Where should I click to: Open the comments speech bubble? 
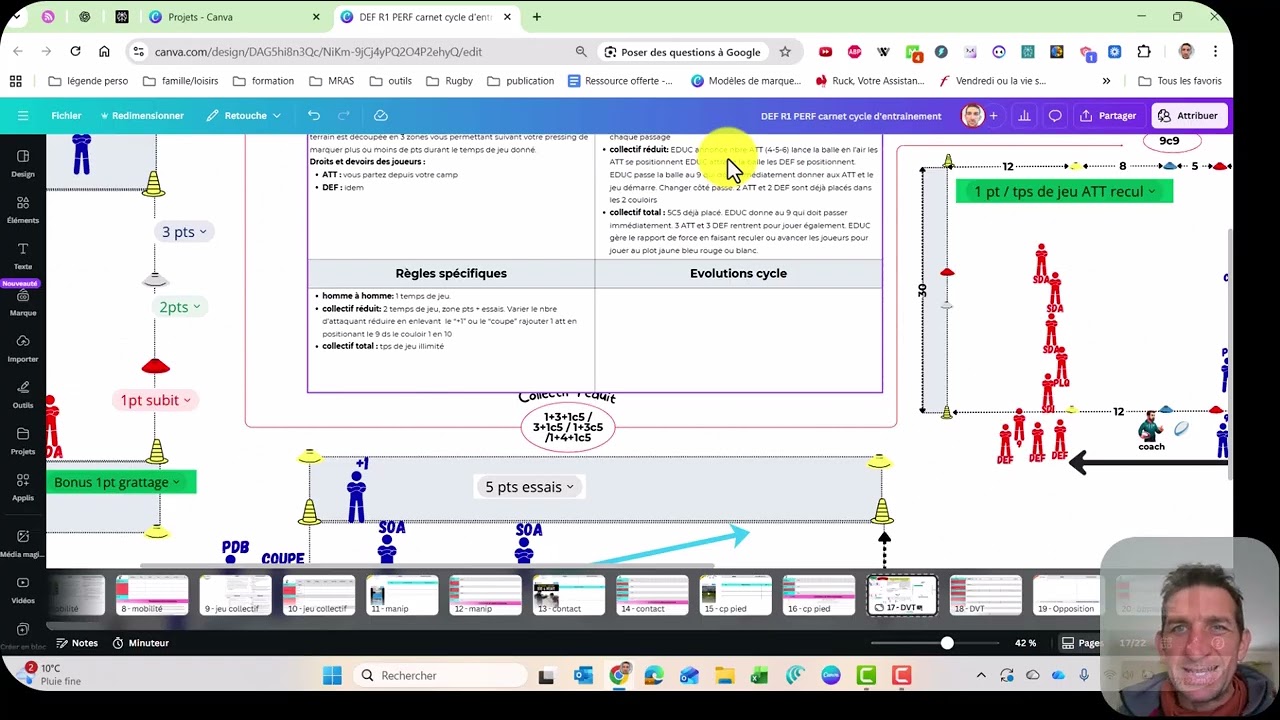[1055, 116]
